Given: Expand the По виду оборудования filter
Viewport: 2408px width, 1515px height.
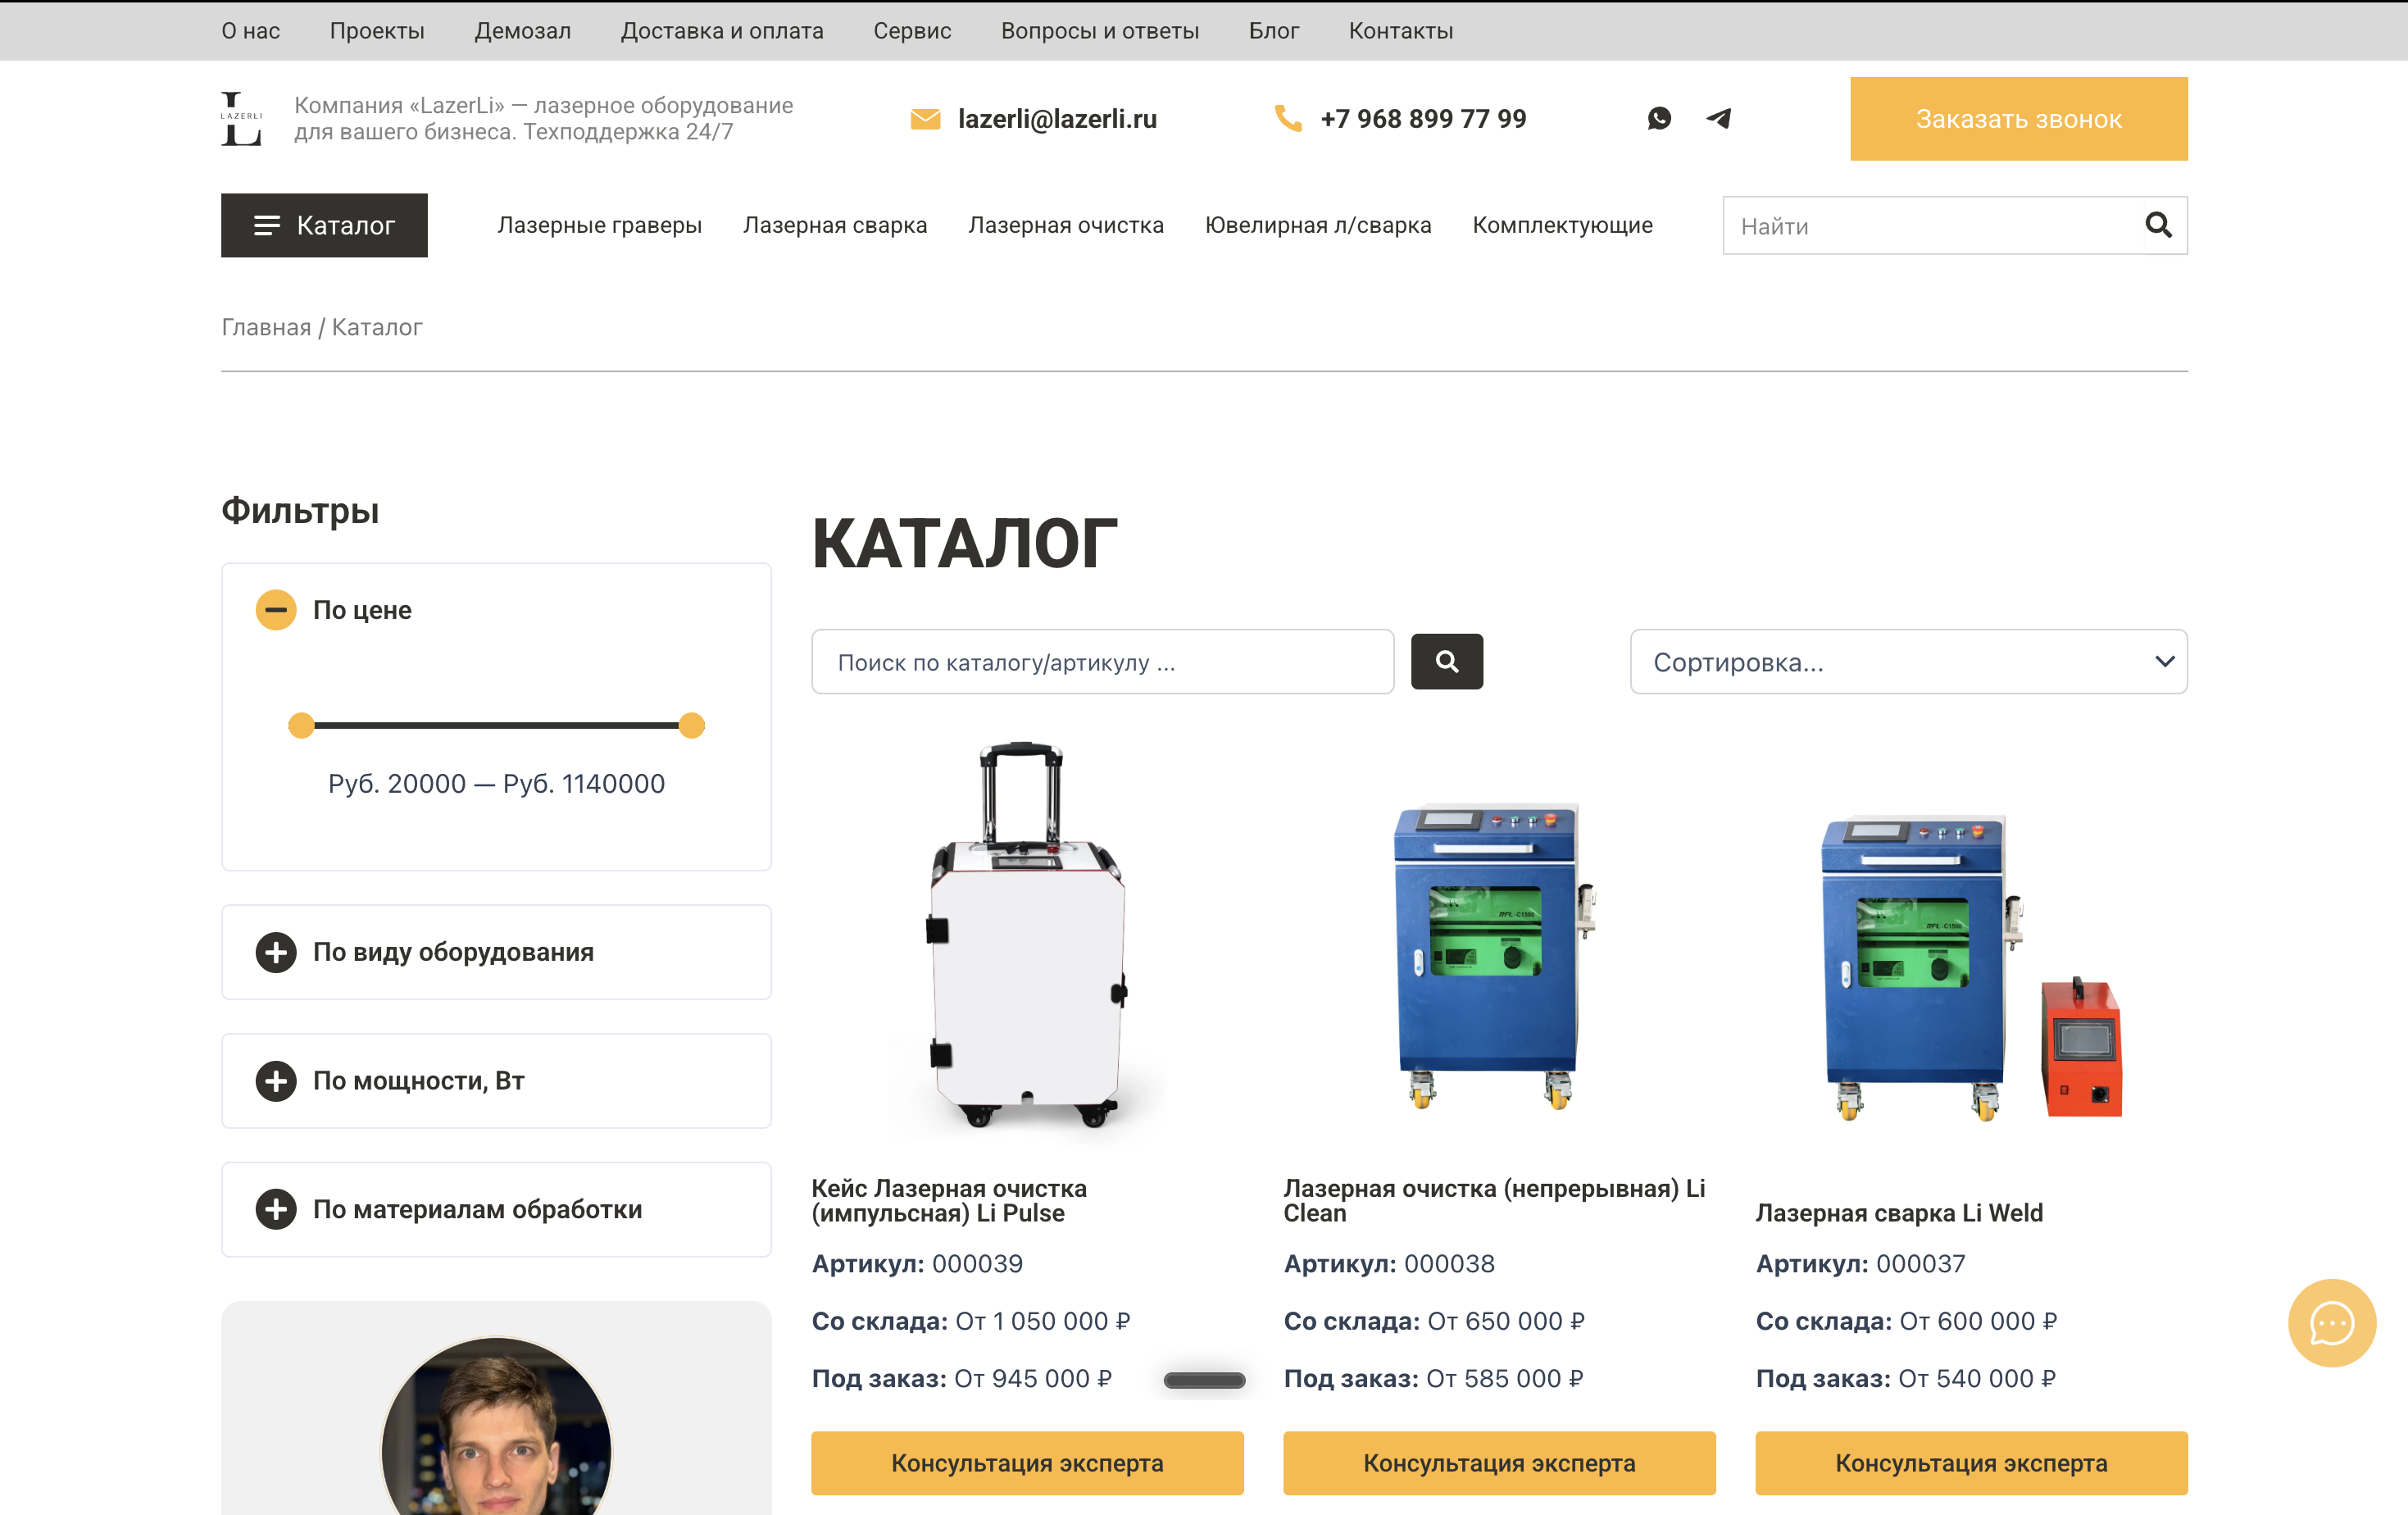Looking at the screenshot, I should click(x=276, y=952).
